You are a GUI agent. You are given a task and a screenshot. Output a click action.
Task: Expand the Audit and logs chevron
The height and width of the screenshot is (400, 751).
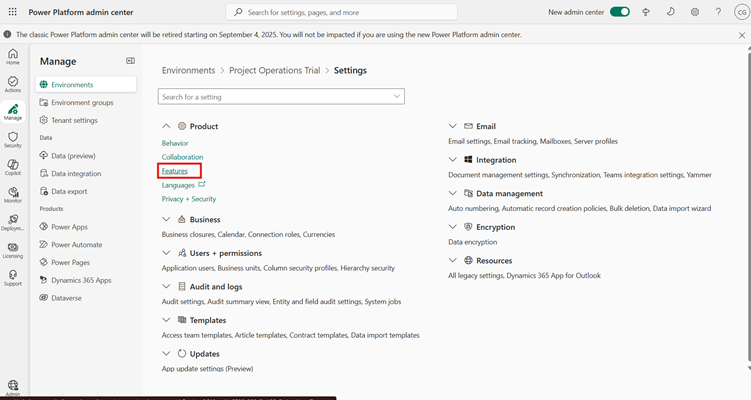coord(166,286)
